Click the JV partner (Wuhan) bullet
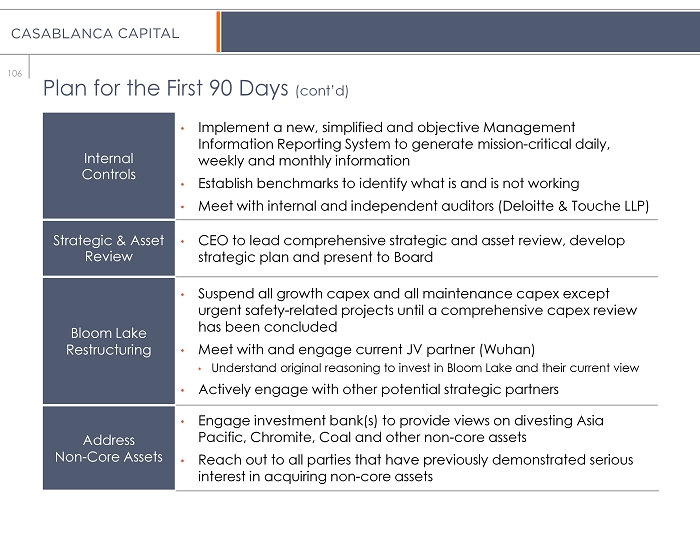 pos(366,349)
